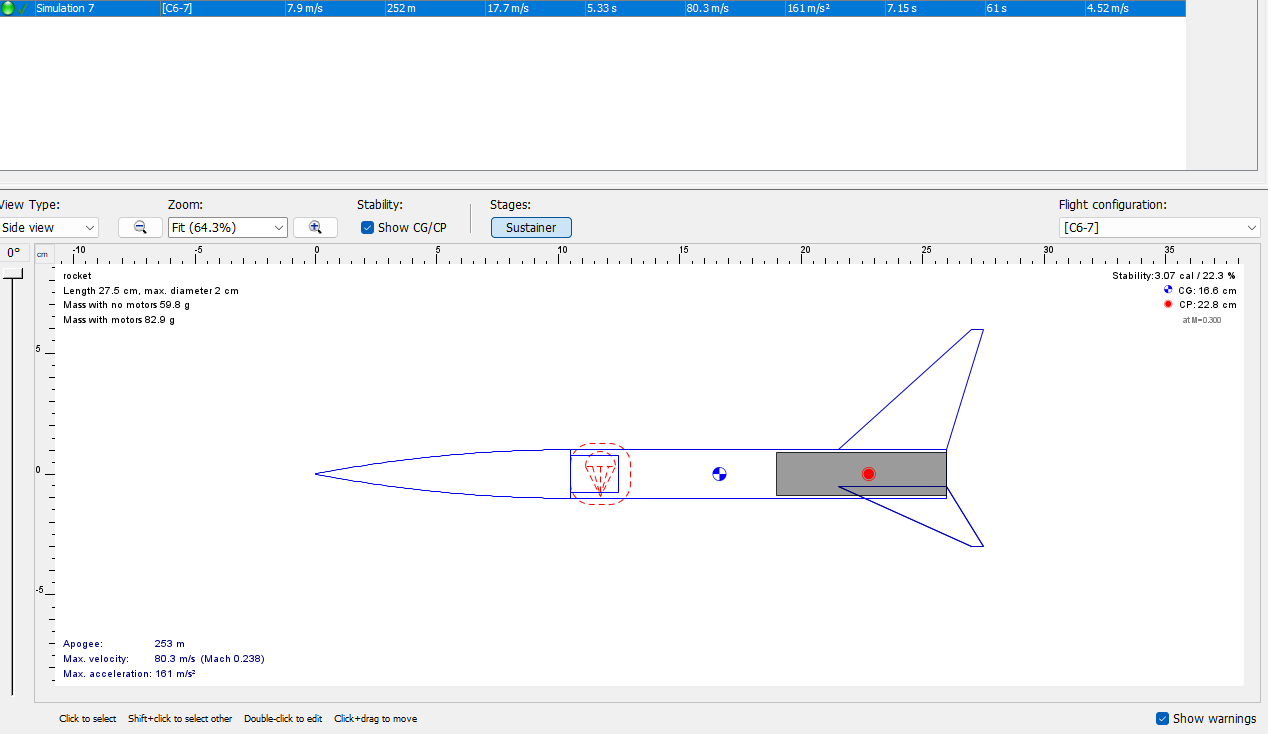Open the View Type dropdown
1268x734 pixels.
[48, 227]
